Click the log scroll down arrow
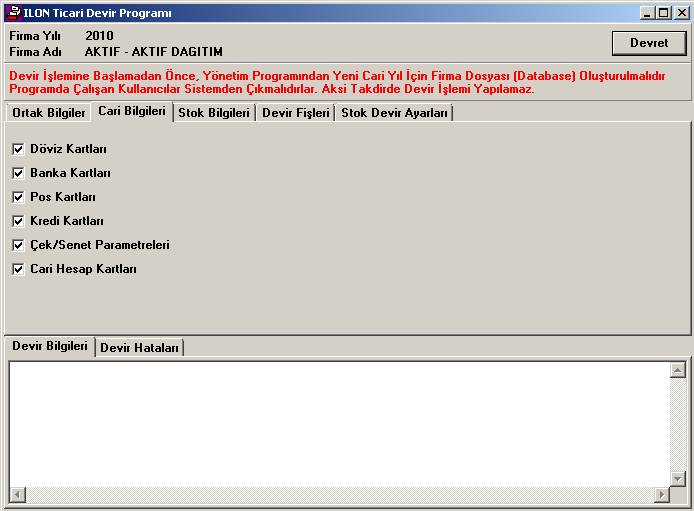Viewport: 694px width, 511px height. click(x=678, y=478)
